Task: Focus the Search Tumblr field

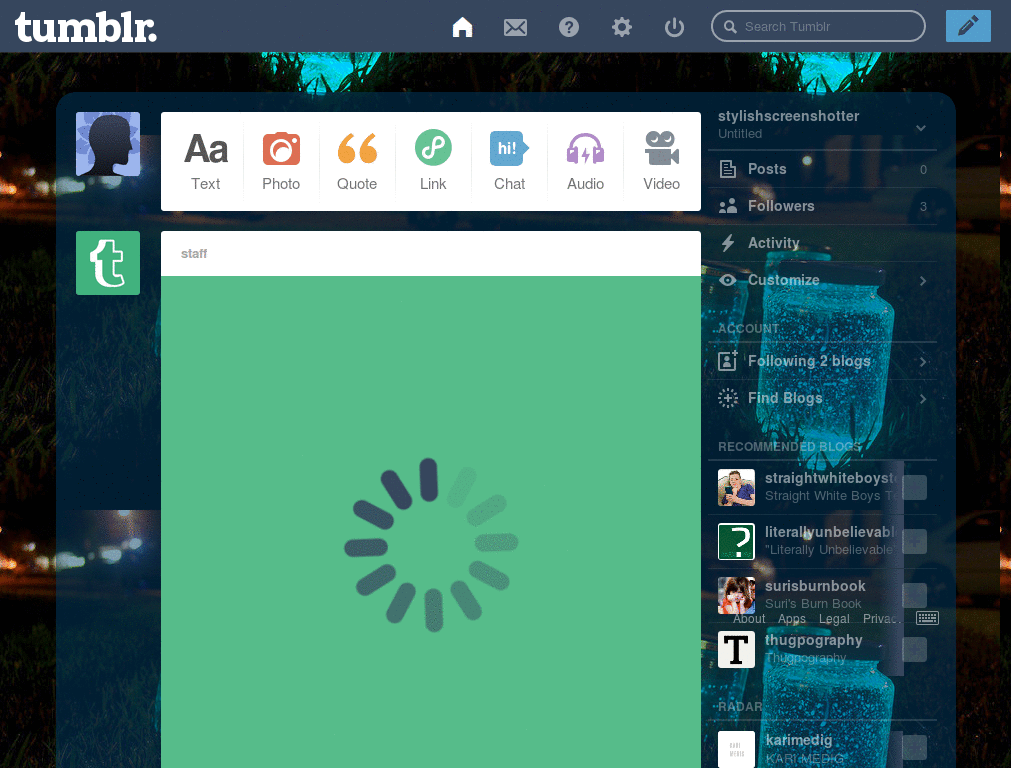Action: (x=818, y=26)
